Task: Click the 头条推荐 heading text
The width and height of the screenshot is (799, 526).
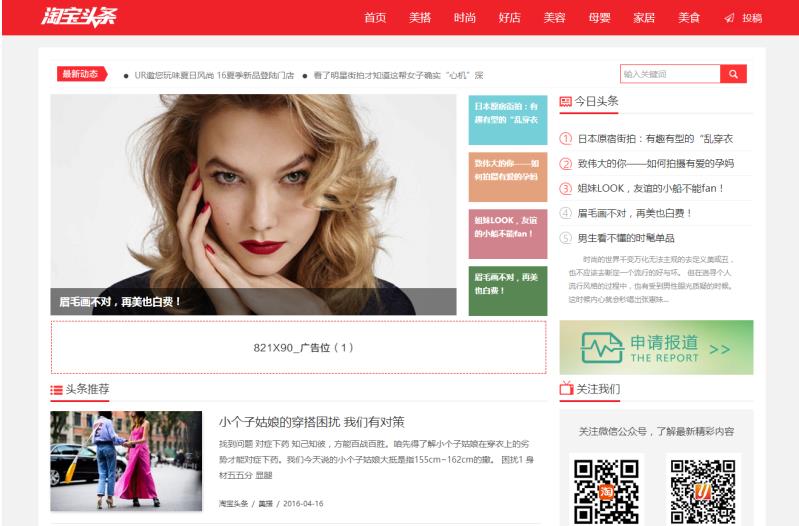Action: tap(87, 389)
